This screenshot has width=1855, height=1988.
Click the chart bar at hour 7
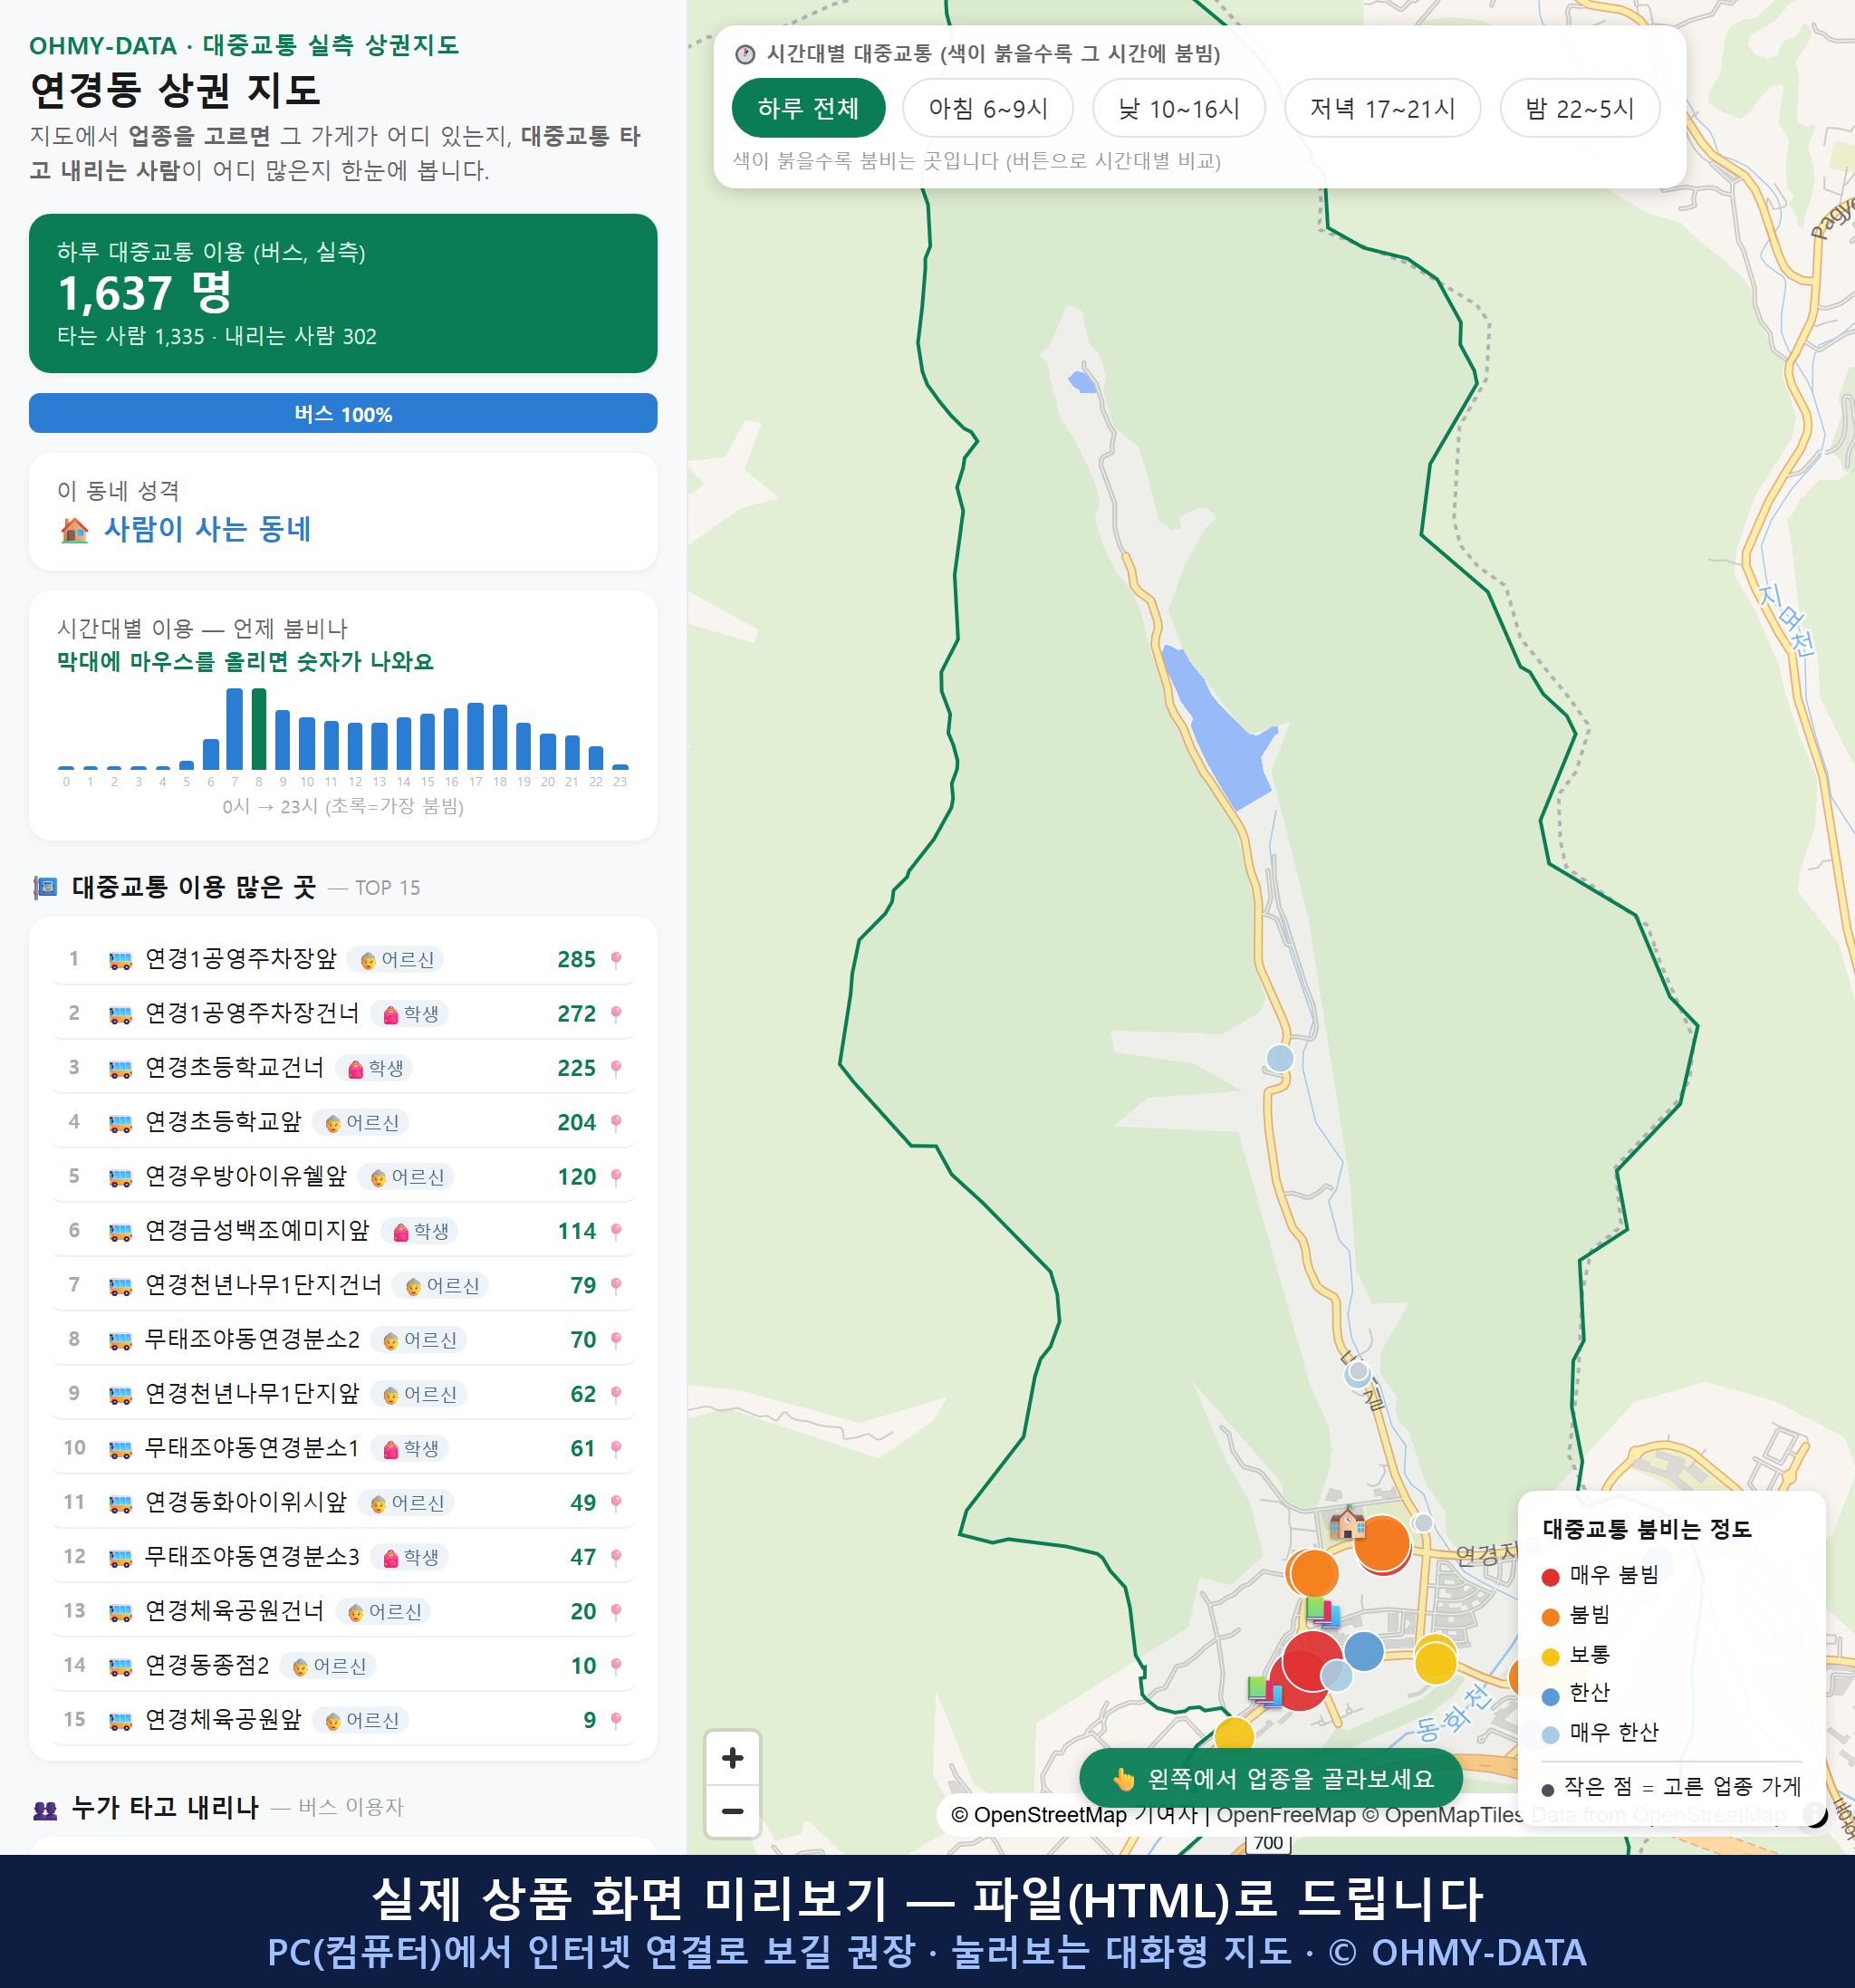pyautogui.click(x=234, y=728)
